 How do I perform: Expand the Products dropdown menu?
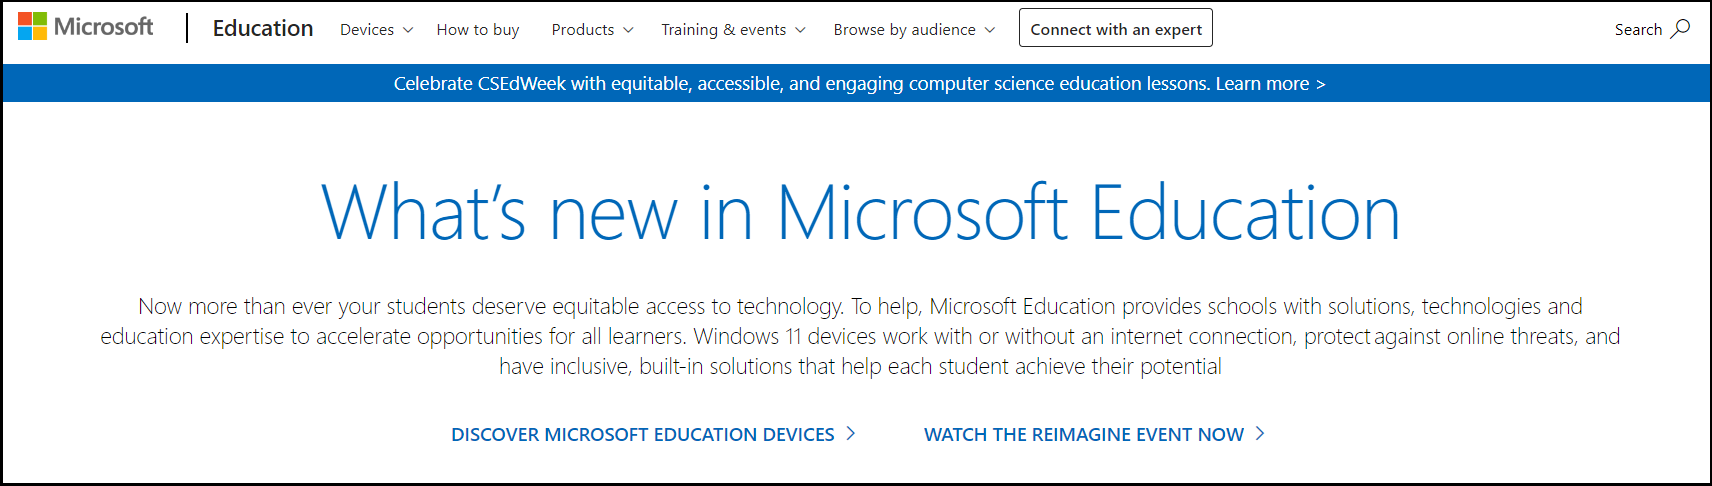593,30
